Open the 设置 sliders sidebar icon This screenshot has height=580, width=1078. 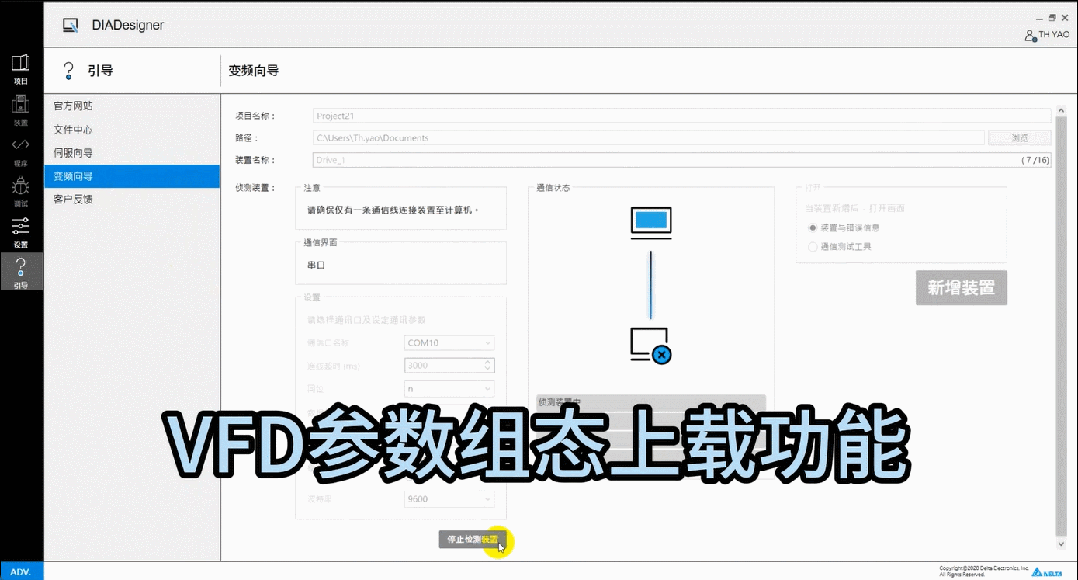(x=21, y=232)
